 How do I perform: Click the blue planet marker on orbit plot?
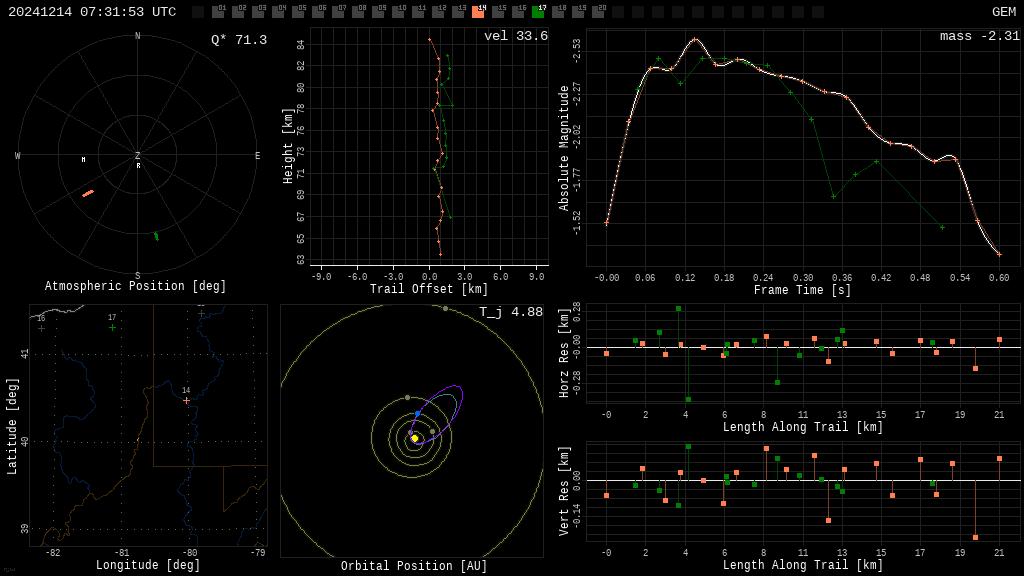click(x=418, y=413)
